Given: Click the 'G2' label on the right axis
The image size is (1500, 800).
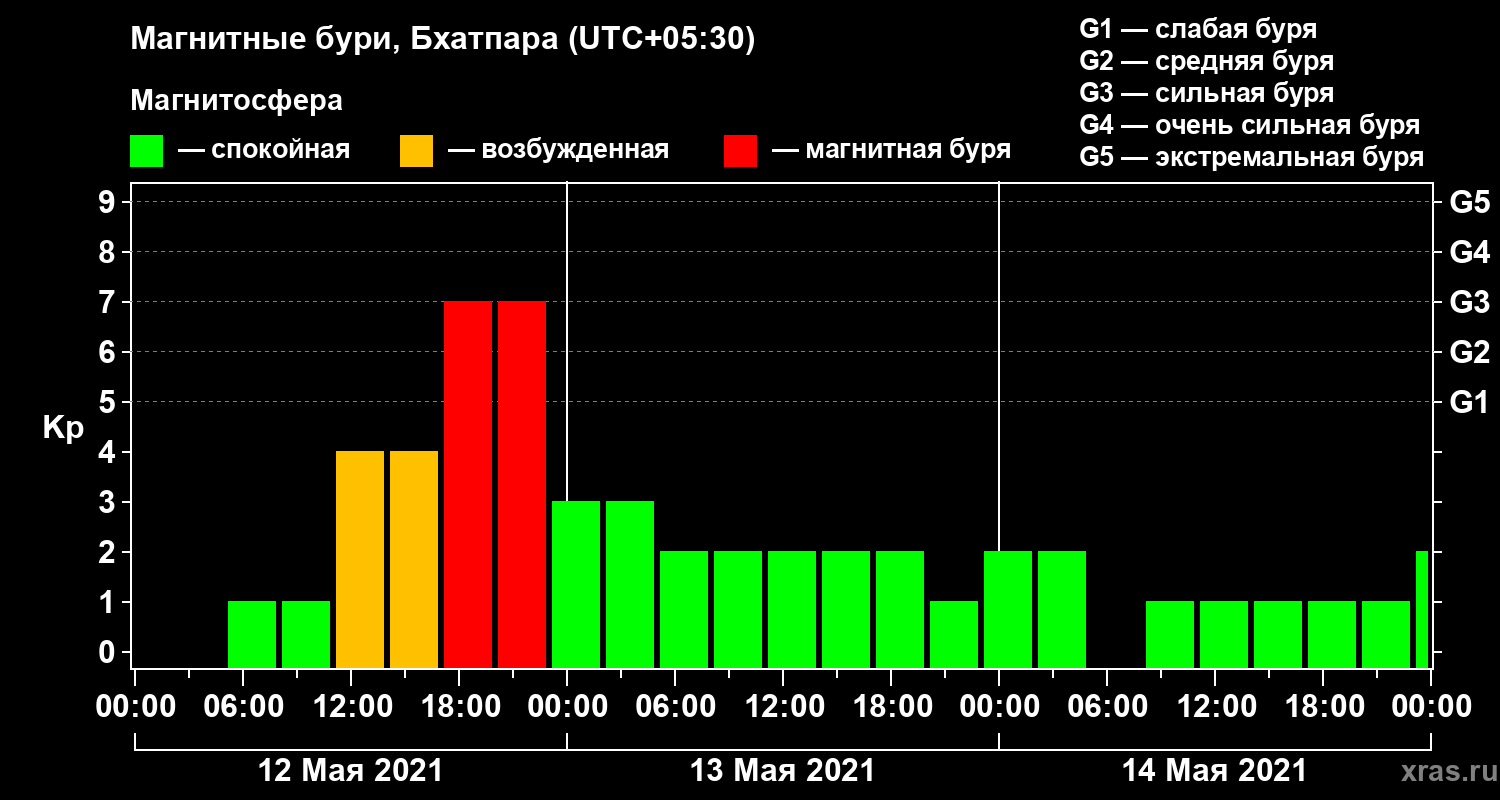Looking at the screenshot, I should click(x=1469, y=353).
